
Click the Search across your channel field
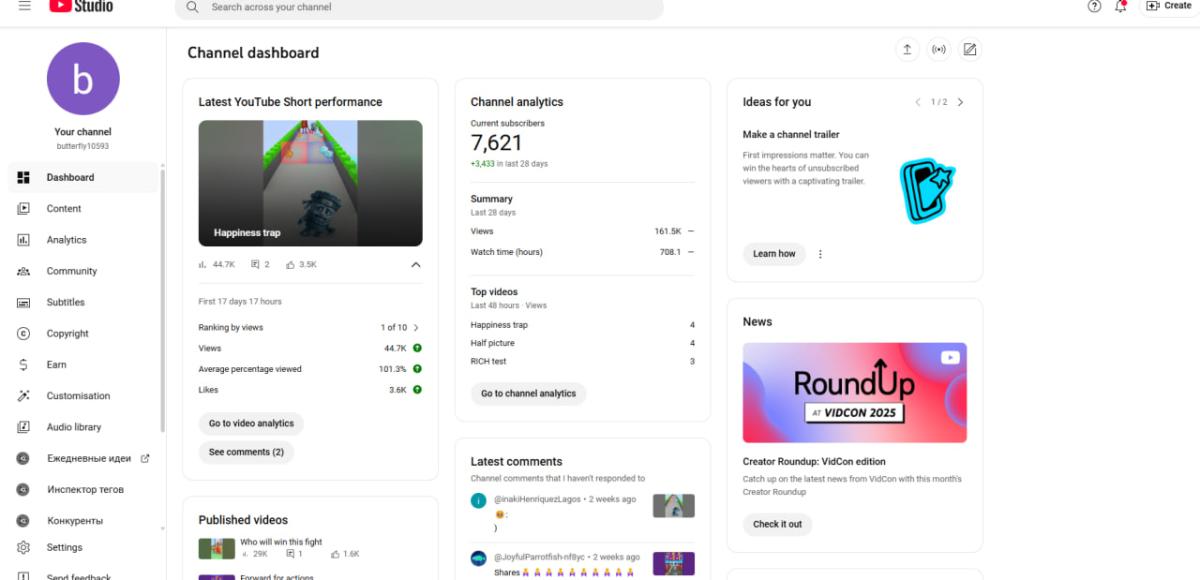[419, 7]
